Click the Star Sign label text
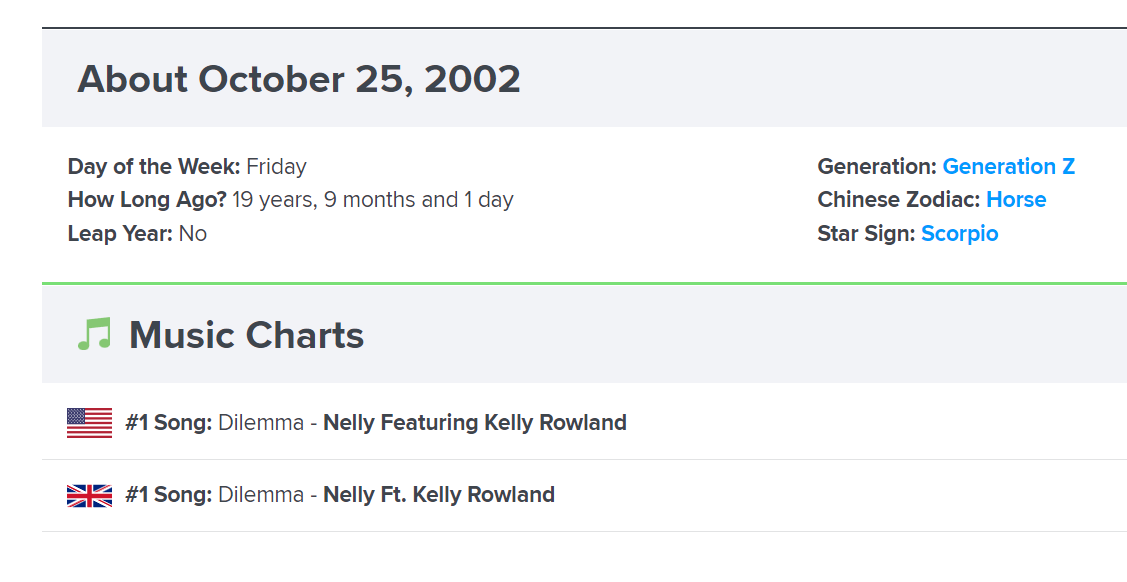 [x=866, y=234]
